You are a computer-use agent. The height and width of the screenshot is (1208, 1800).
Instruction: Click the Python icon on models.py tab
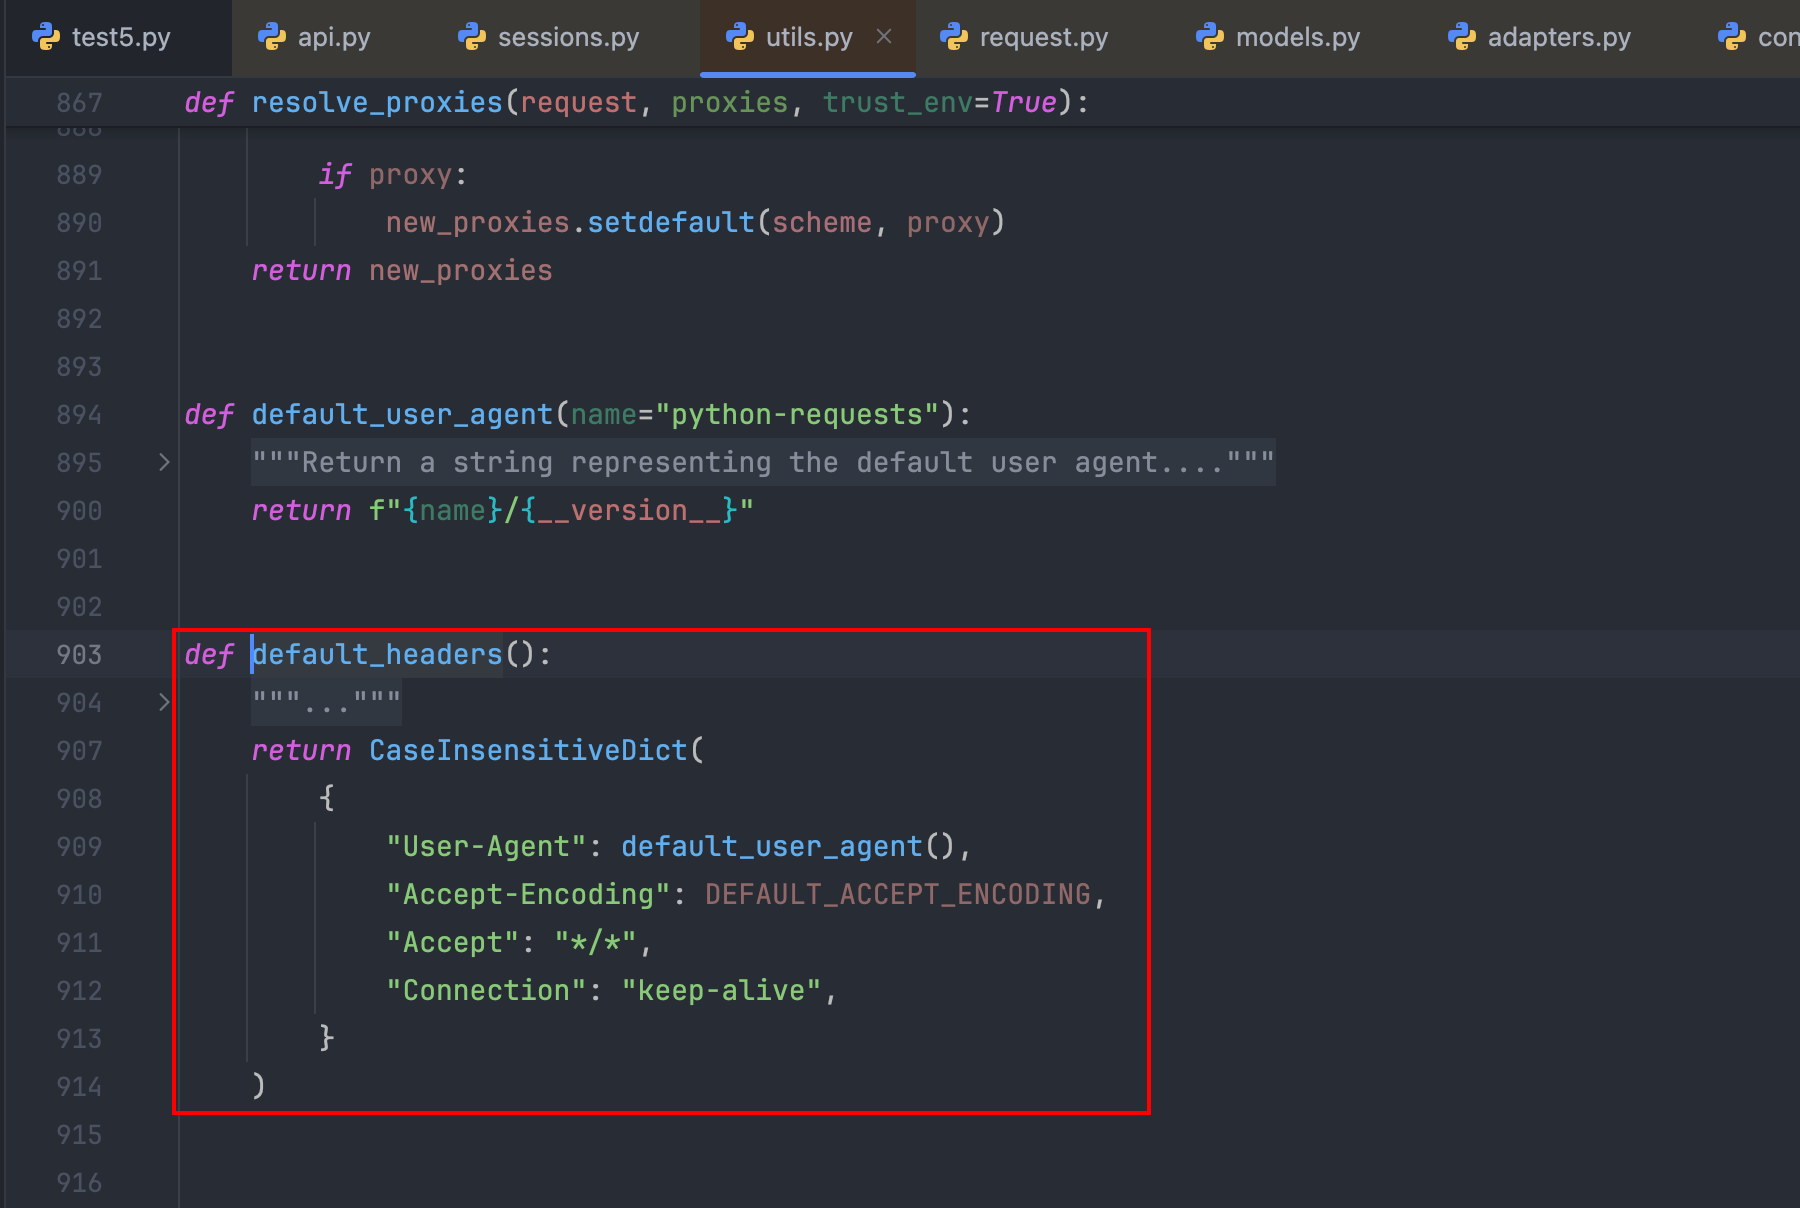[x=1210, y=38]
